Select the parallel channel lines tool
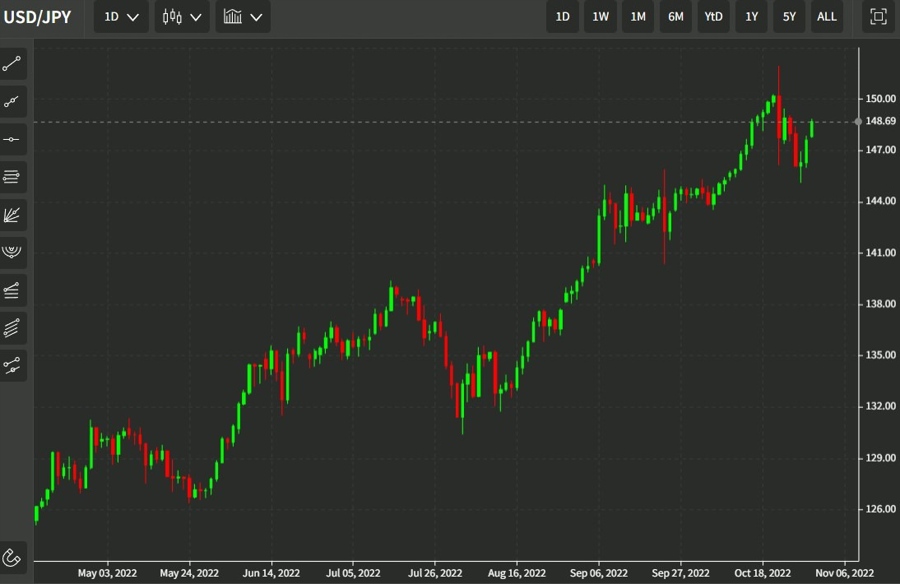Image resolution: width=900 pixels, height=584 pixels. click(x=12, y=328)
